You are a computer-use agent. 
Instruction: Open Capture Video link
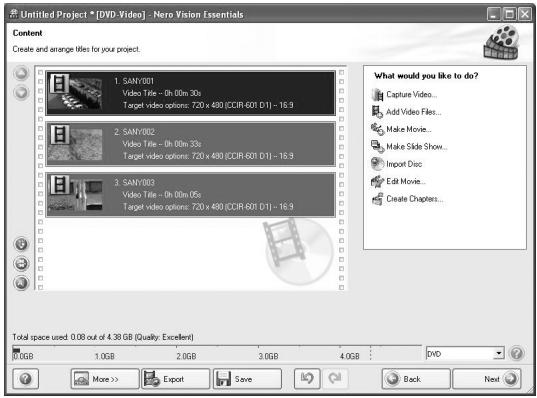click(x=411, y=95)
